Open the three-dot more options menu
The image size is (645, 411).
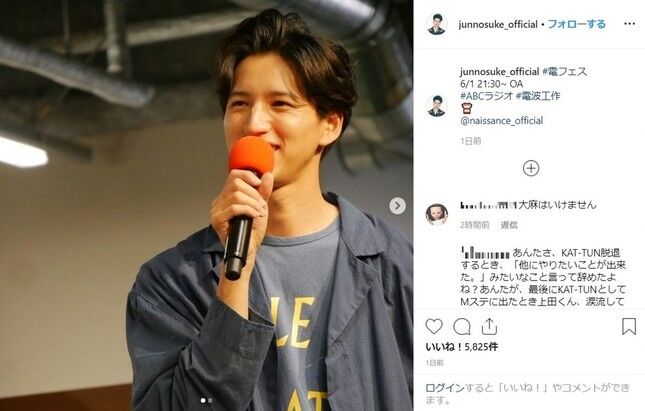pyautogui.click(x=629, y=24)
